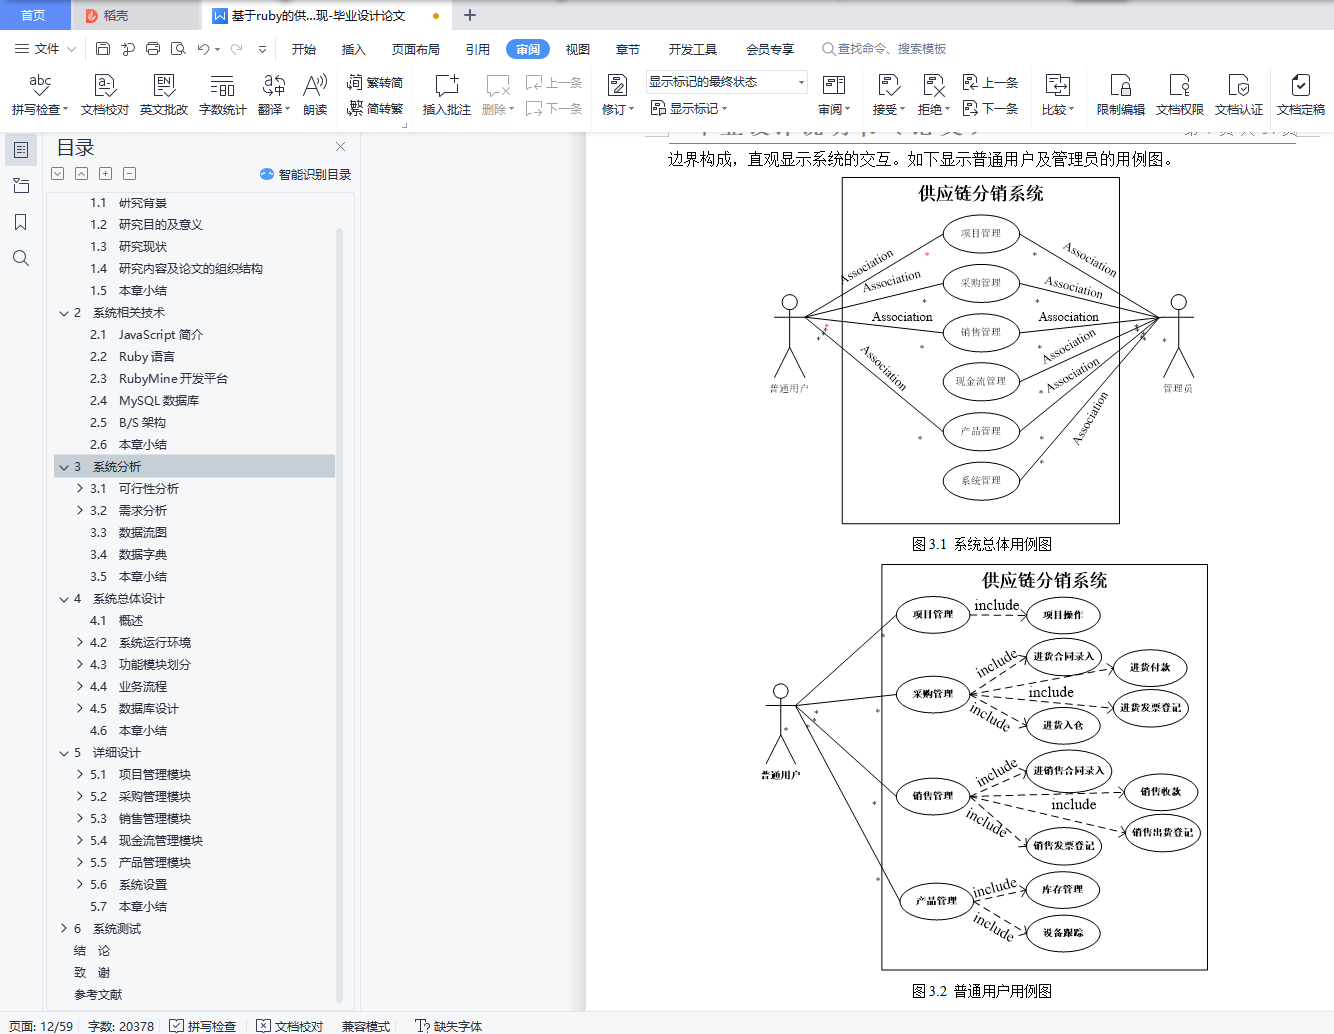
Task: Open the customize quick access toolbar dropdown
Action: [x=262, y=48]
